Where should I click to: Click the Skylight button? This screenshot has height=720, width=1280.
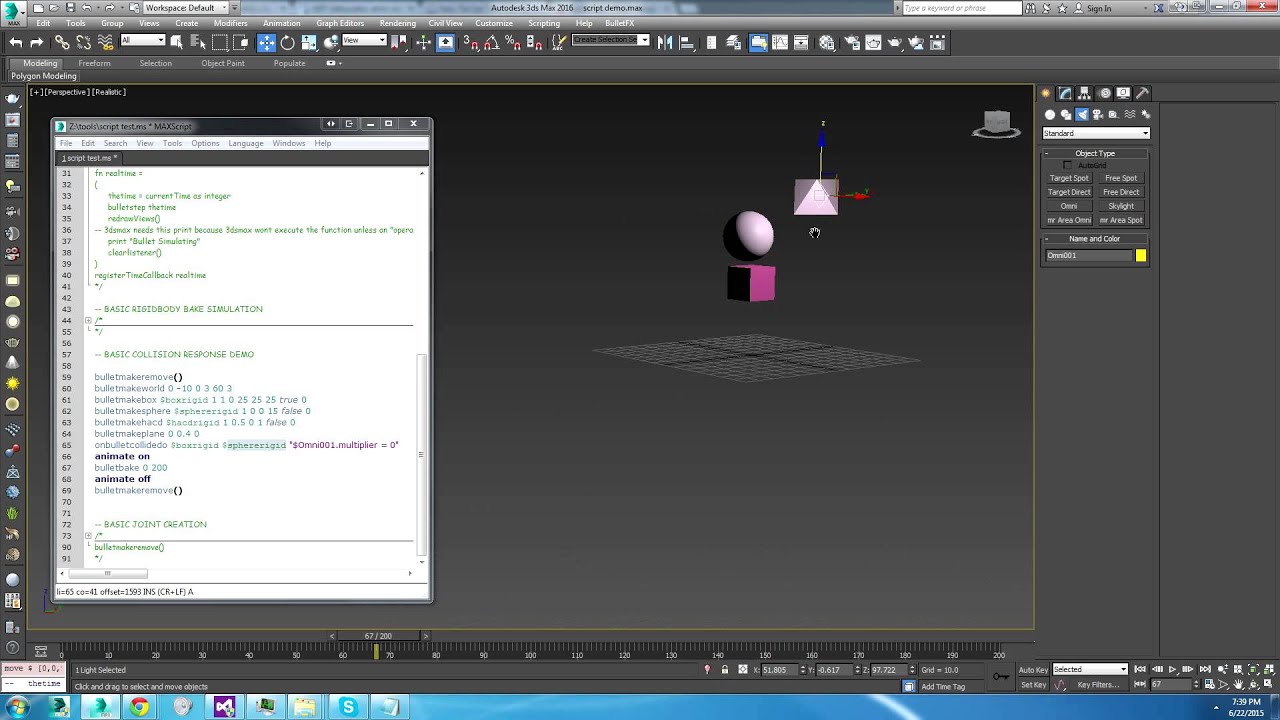[x=1121, y=206]
